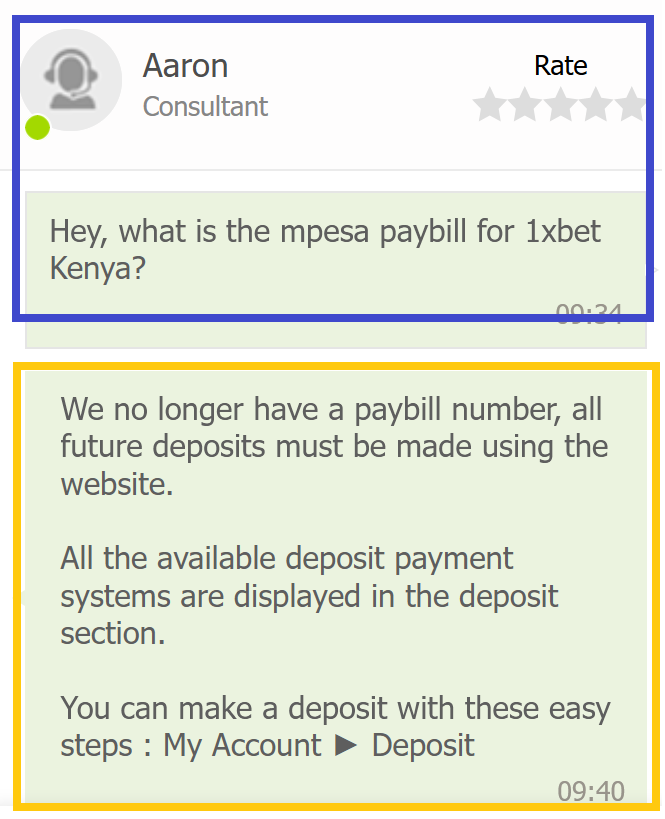
Task: Click the word website in the reply
Action: 116,484
